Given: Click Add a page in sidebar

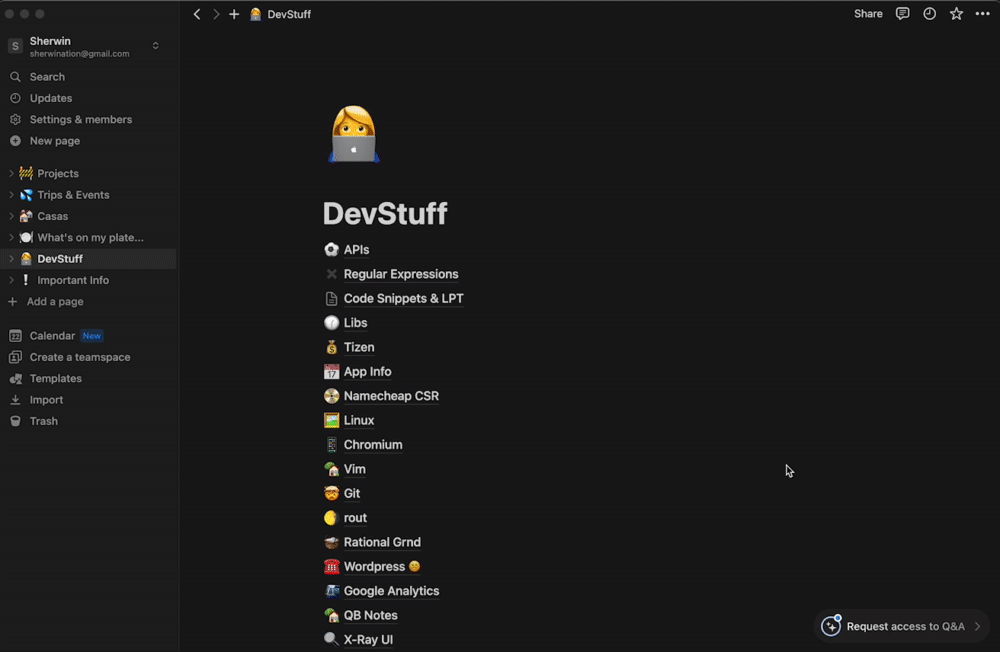Looking at the screenshot, I should [x=55, y=302].
